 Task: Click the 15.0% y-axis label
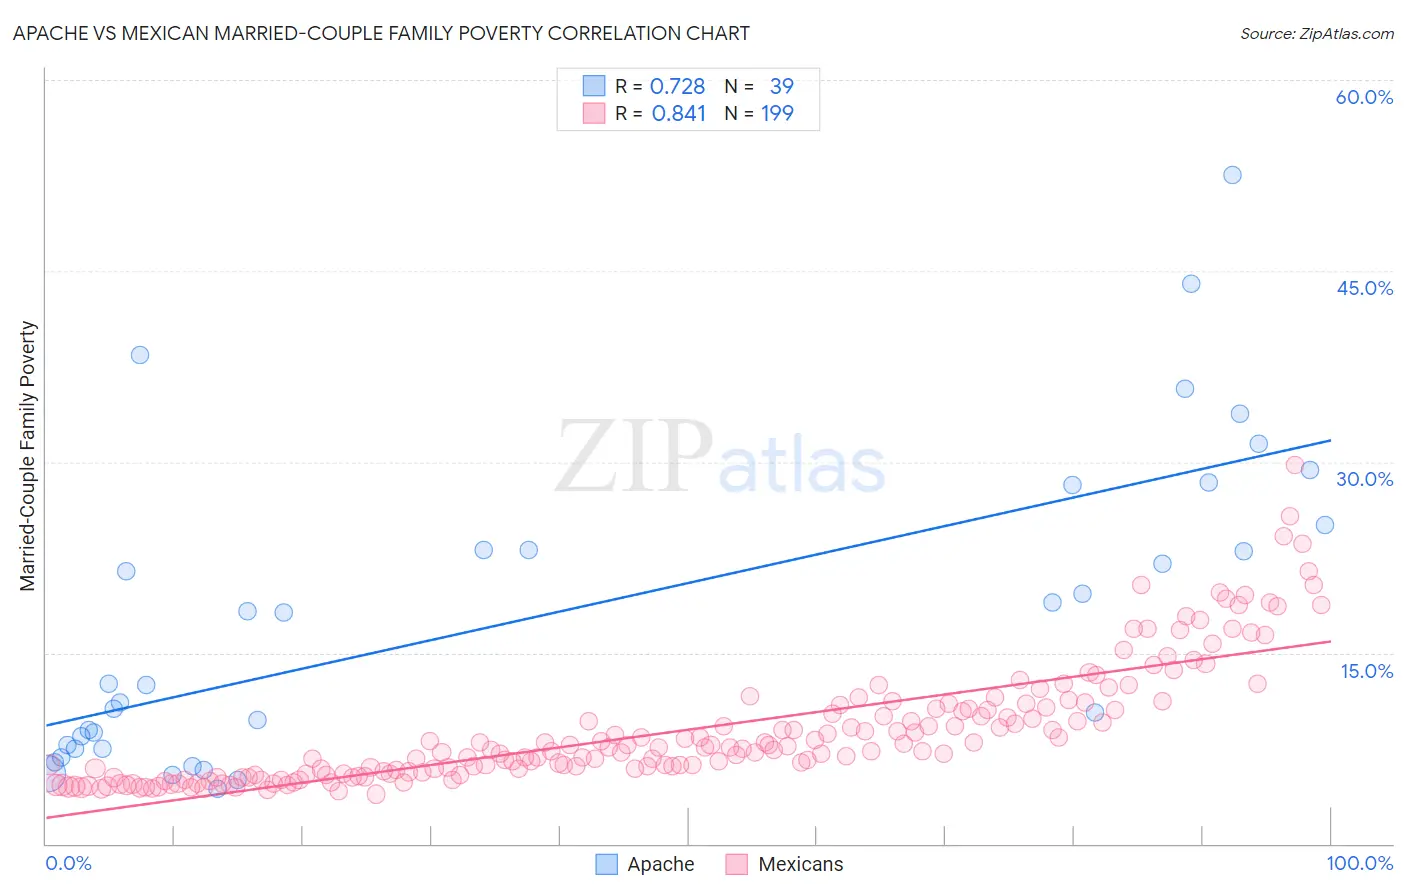pos(1366,671)
